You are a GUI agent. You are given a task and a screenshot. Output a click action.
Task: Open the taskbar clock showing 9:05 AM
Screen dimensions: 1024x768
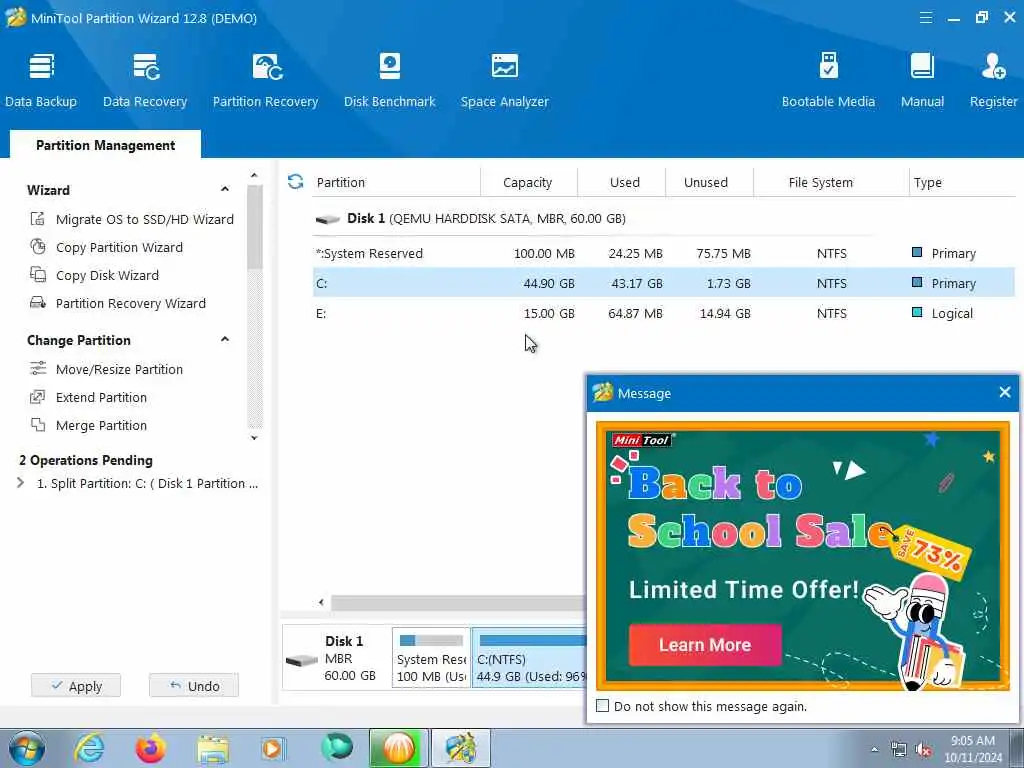tap(972, 749)
